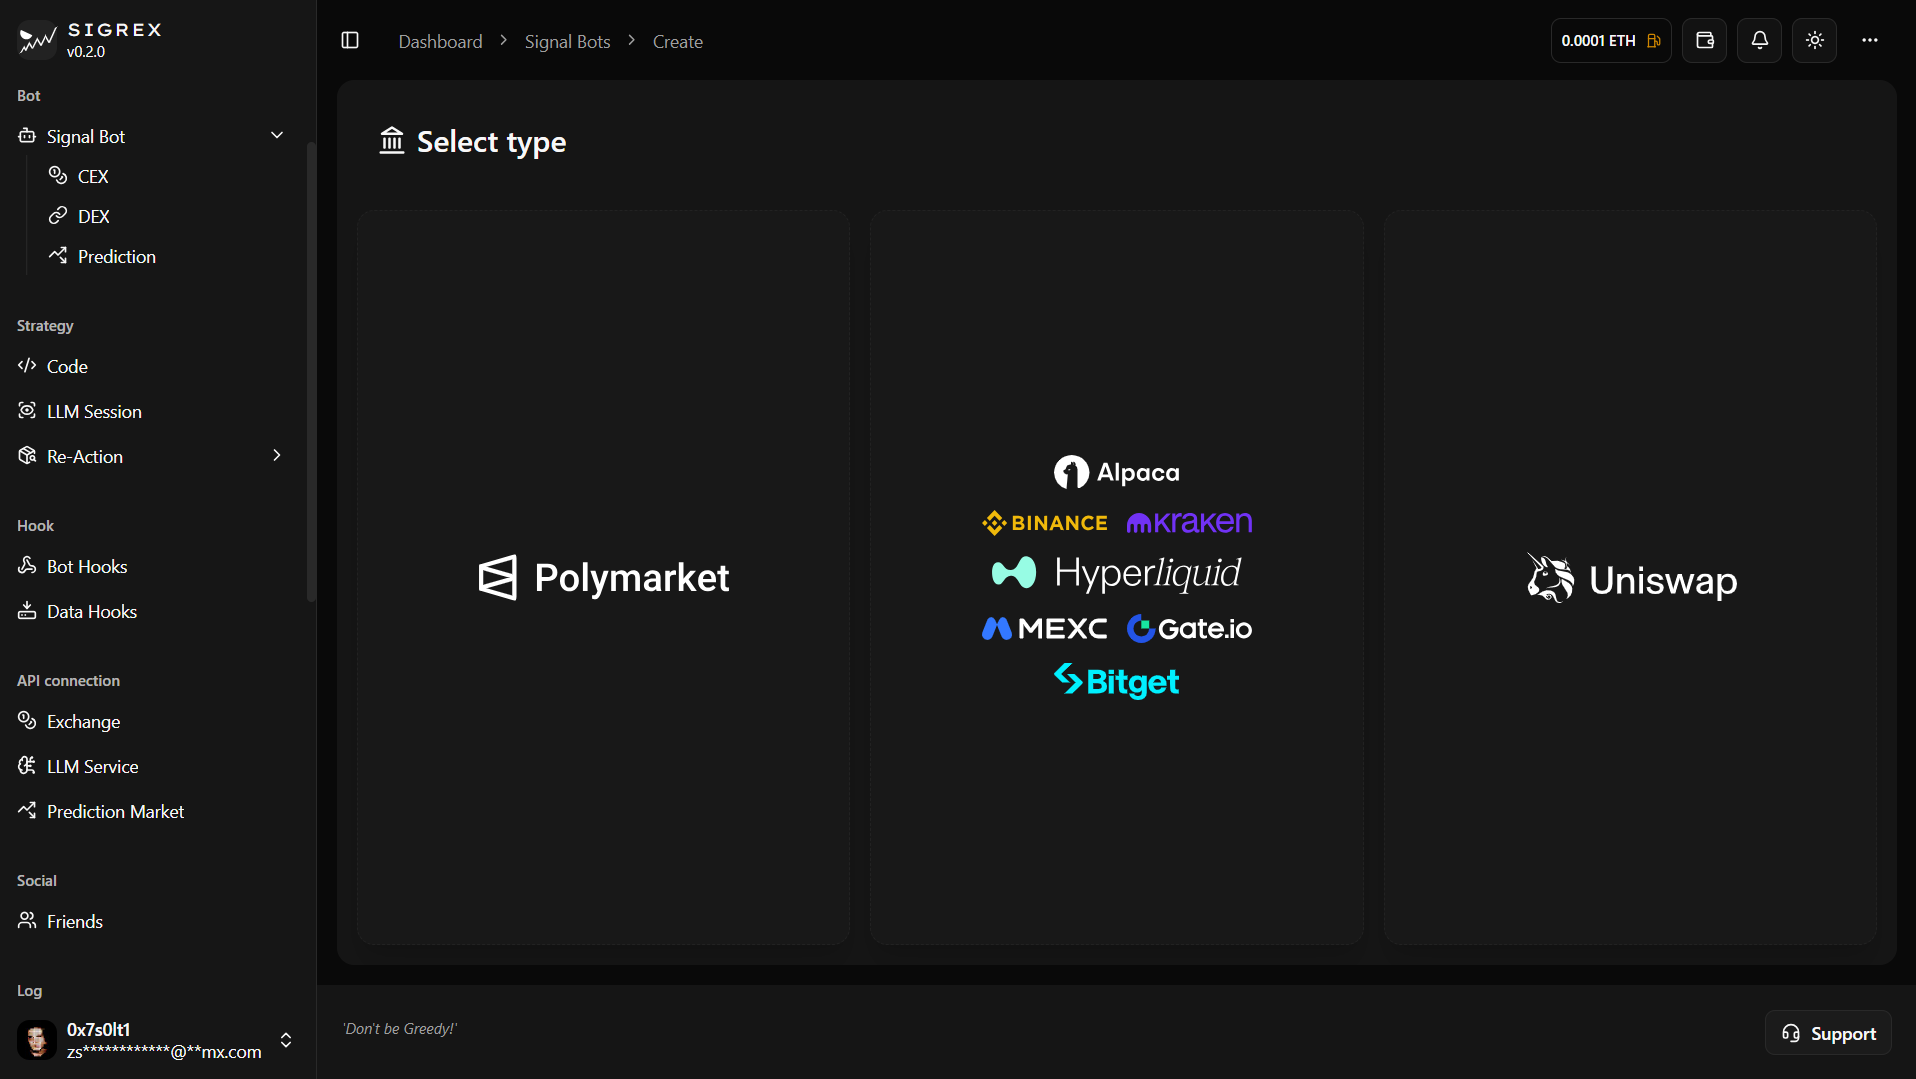Open the three-dot more menu
The height and width of the screenshot is (1079, 1916).
tap(1869, 41)
